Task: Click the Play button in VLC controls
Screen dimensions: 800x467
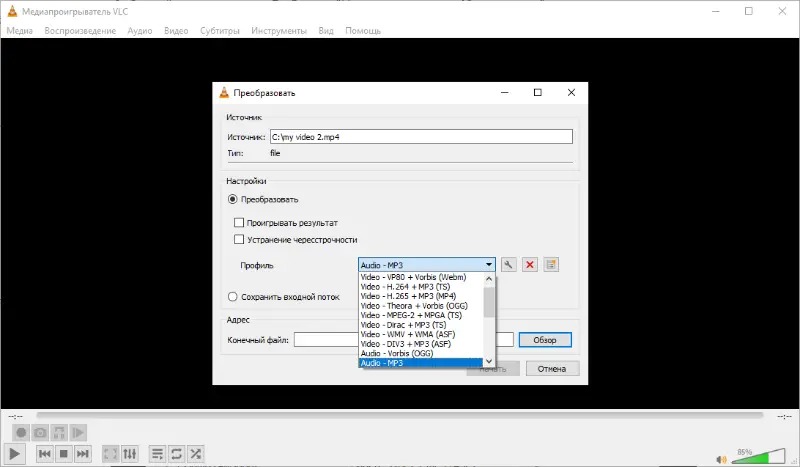Action: click(14, 453)
